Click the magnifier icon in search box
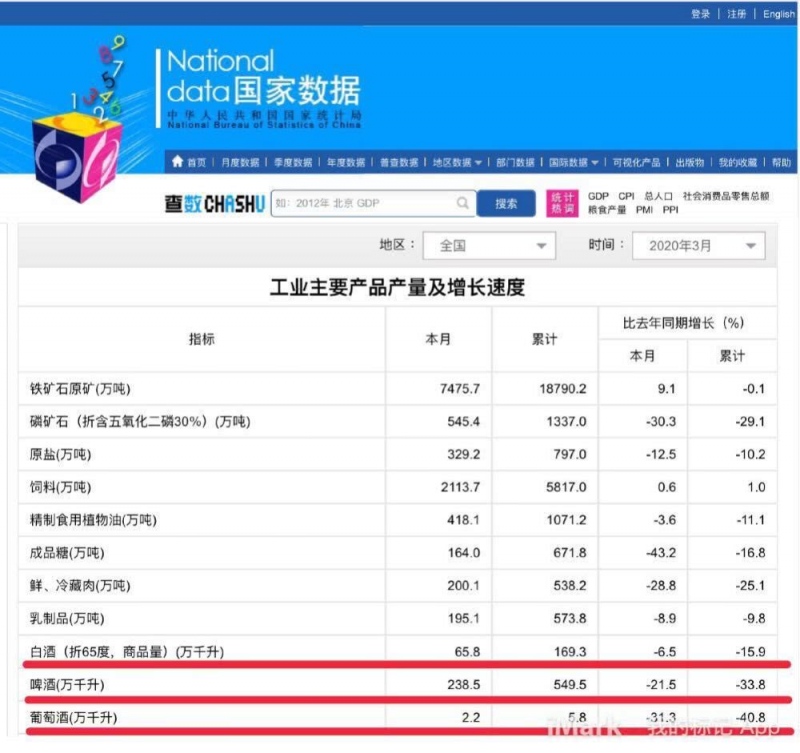The image size is (800, 753). coord(463,203)
